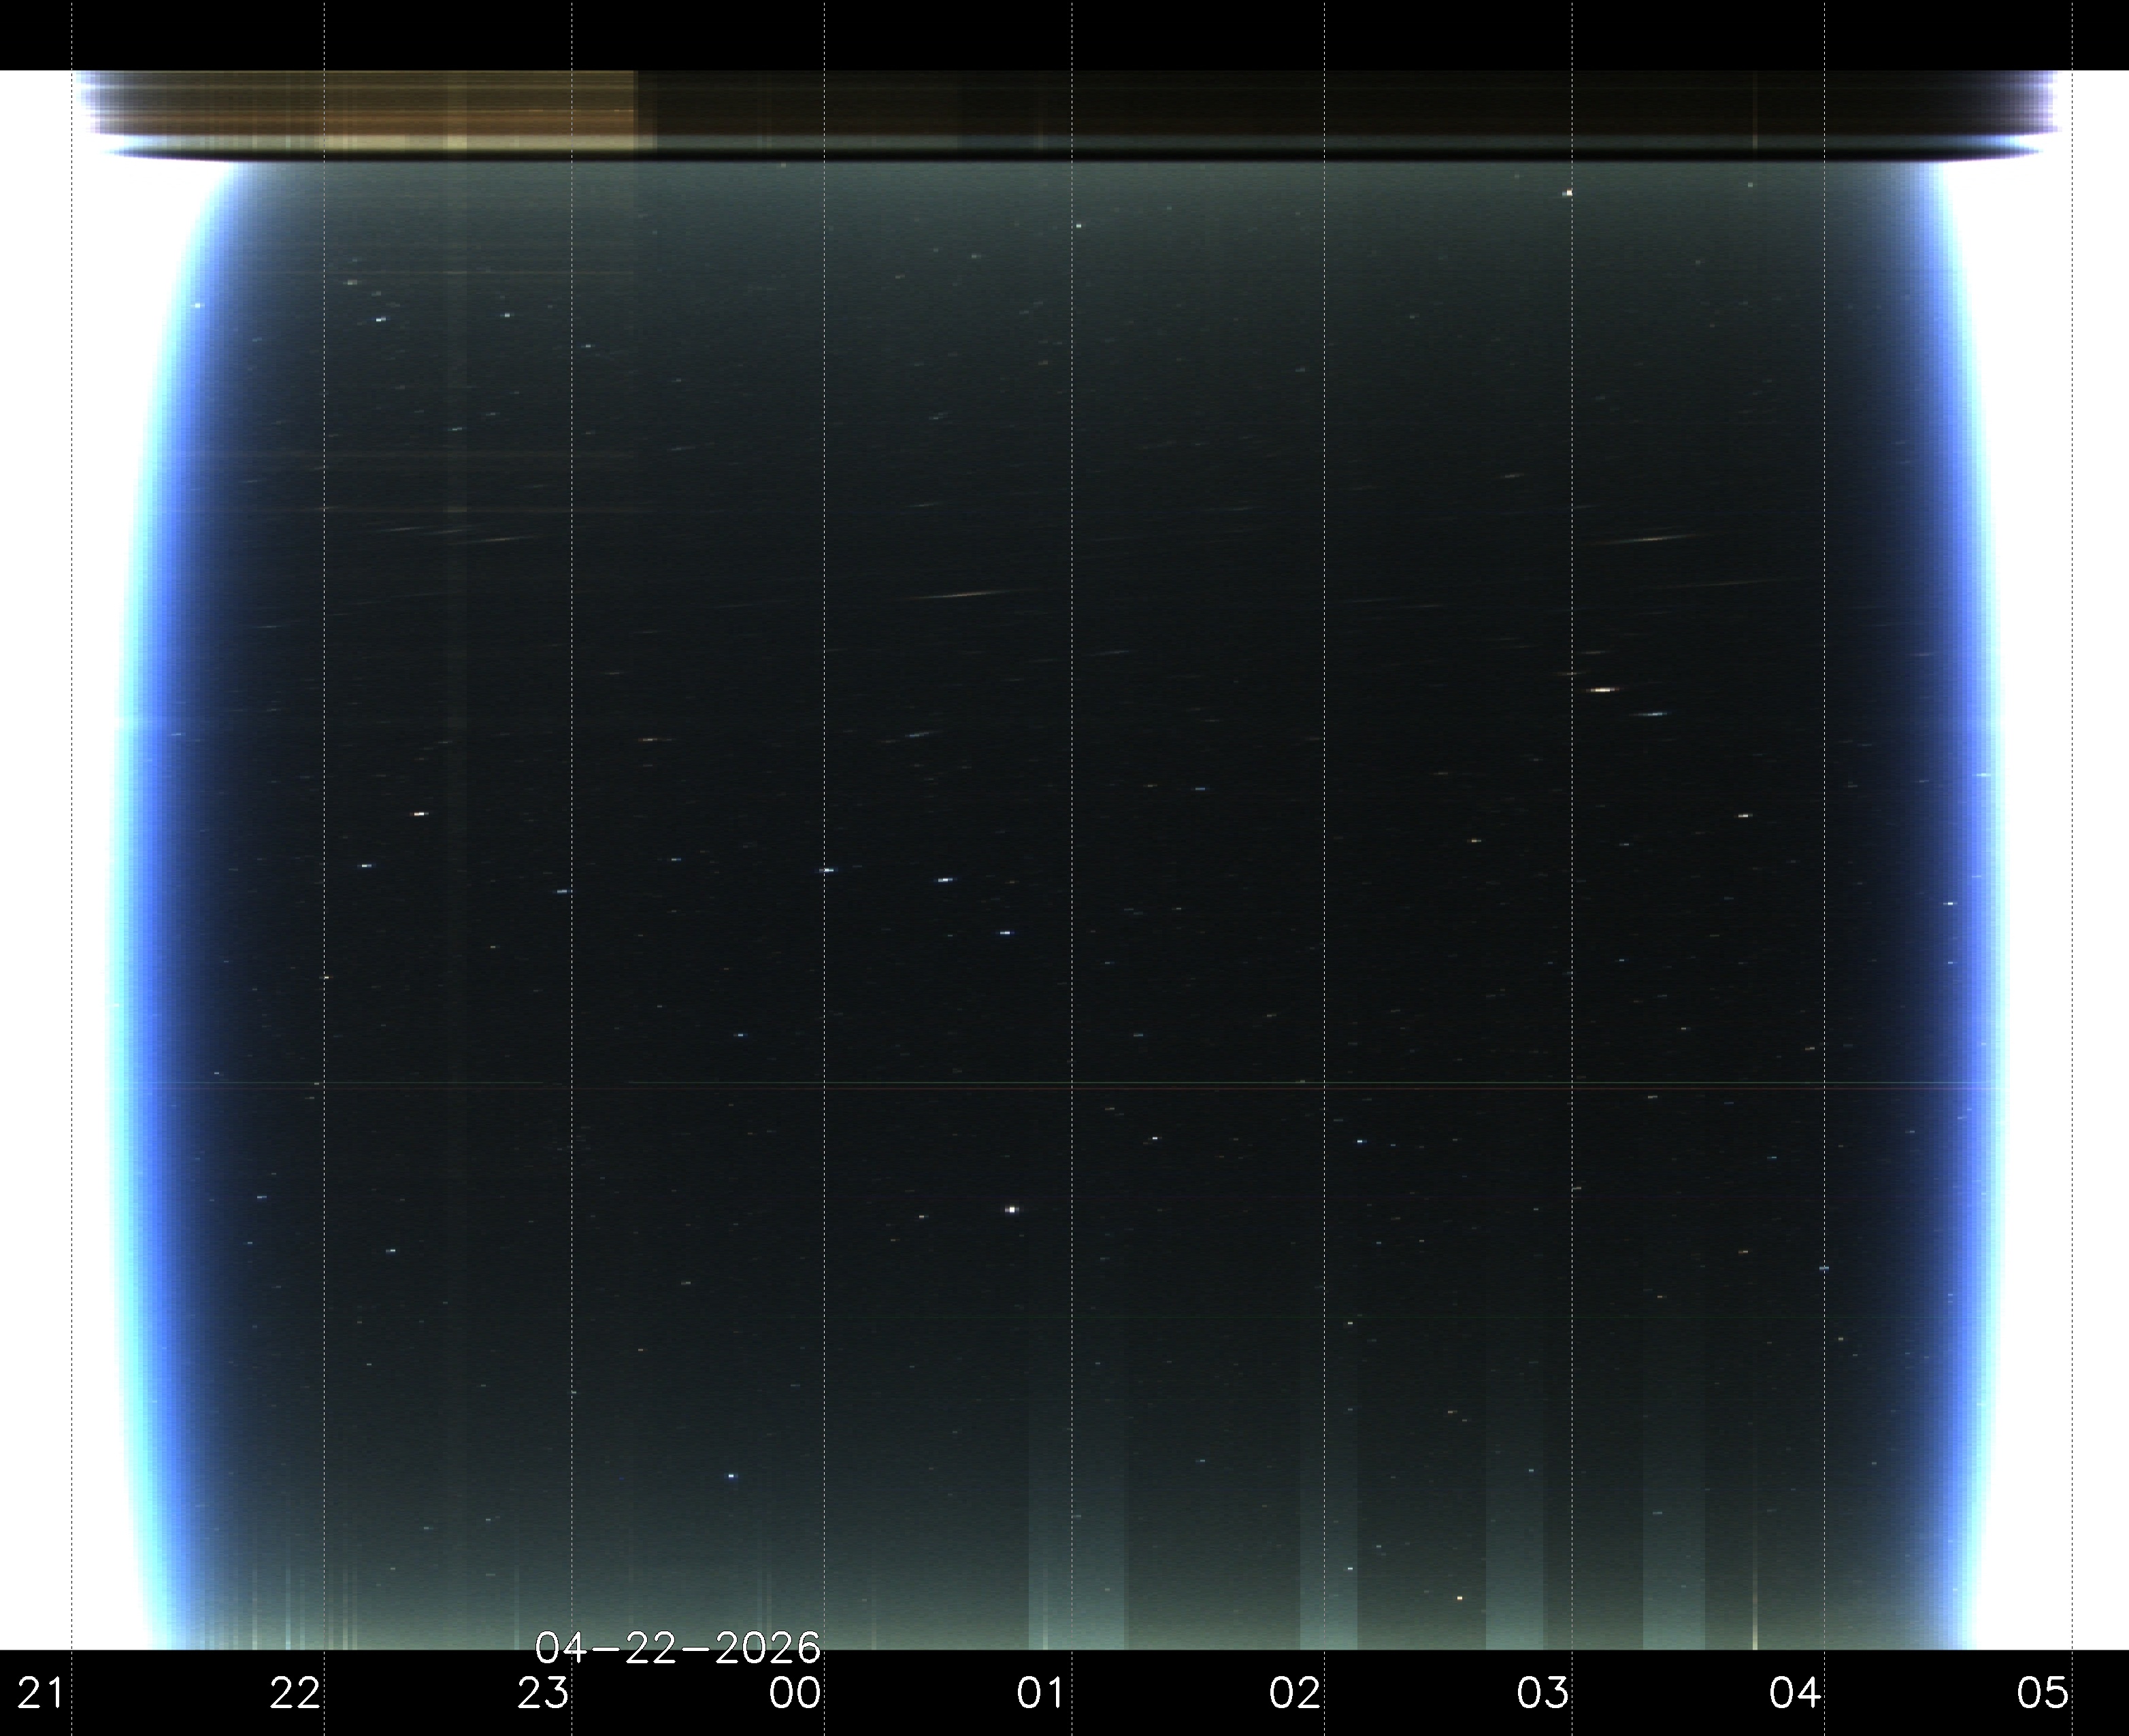
Task: Click the 02 hour label
Action: 1295,1693
